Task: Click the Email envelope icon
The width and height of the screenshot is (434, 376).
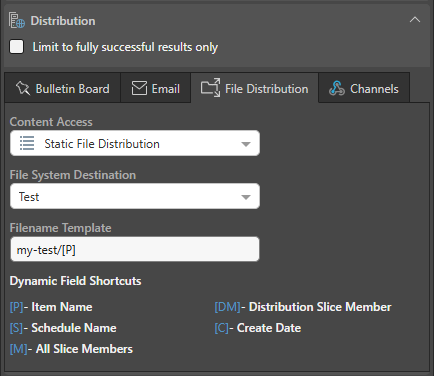Action: (139, 88)
